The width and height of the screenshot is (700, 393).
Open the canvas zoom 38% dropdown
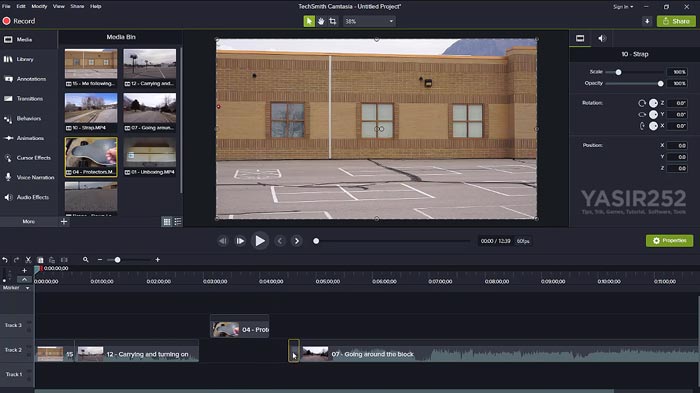click(369, 21)
